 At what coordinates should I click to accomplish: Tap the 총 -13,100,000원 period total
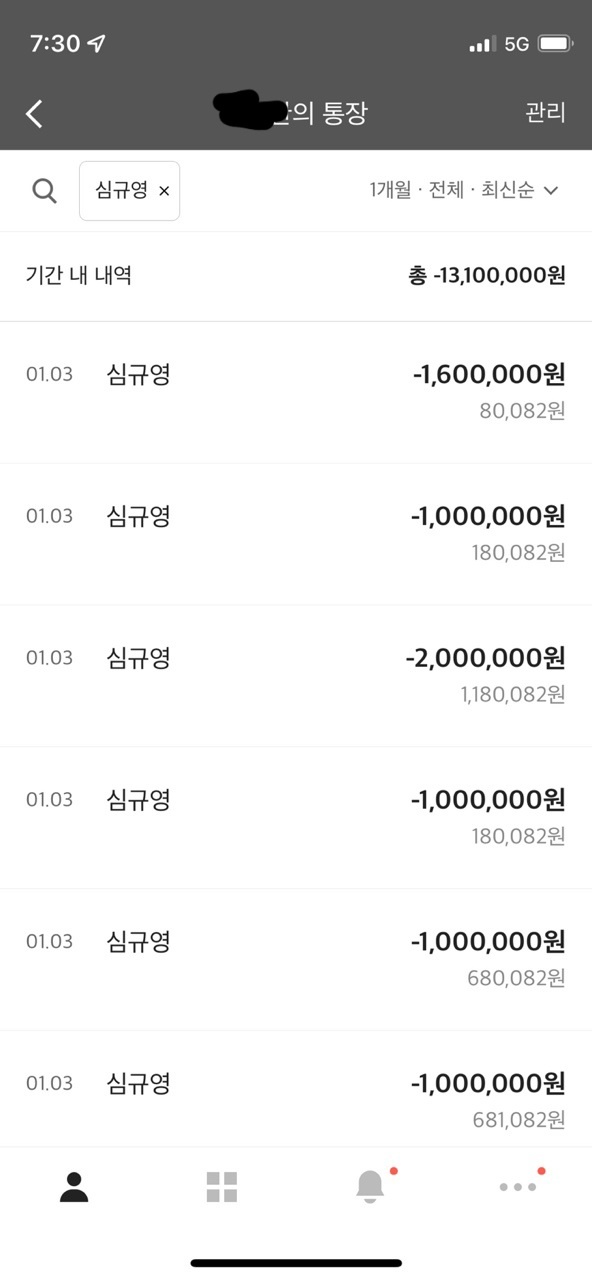click(487, 275)
